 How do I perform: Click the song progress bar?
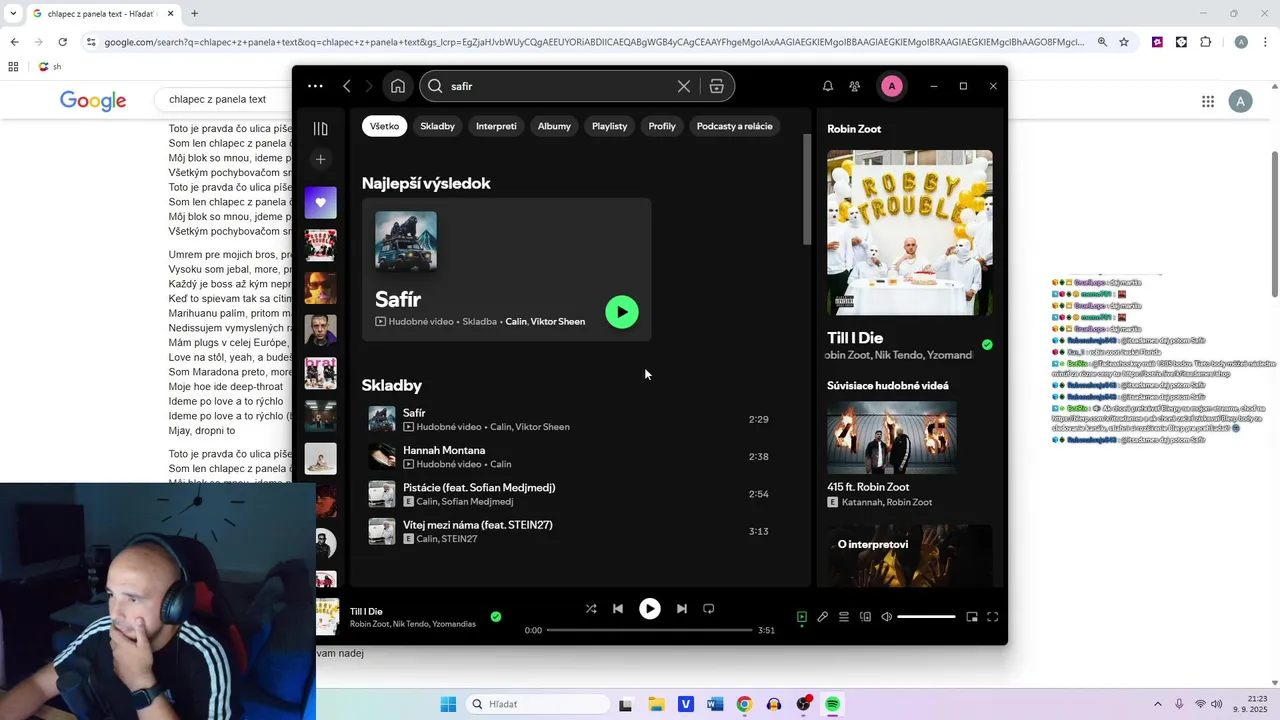(x=650, y=630)
